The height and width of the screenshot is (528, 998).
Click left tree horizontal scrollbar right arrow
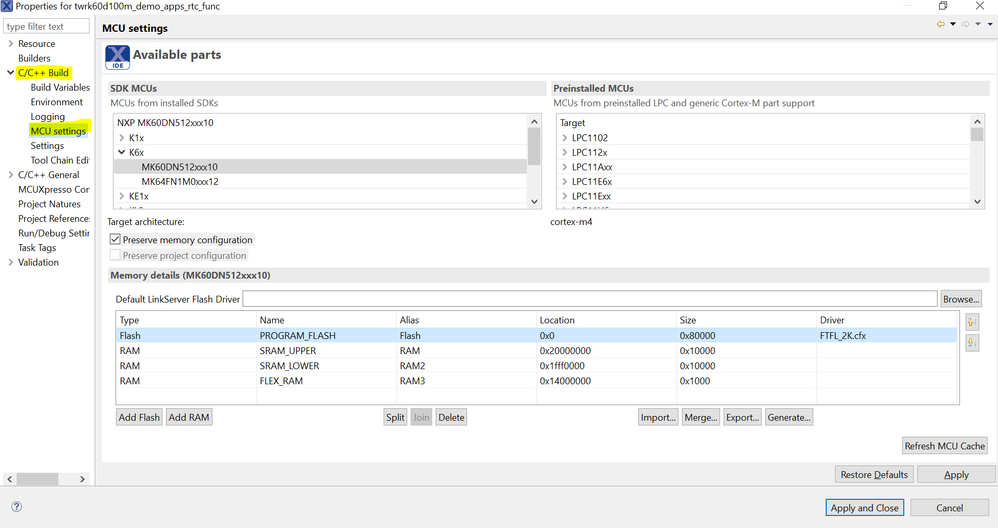point(82,479)
